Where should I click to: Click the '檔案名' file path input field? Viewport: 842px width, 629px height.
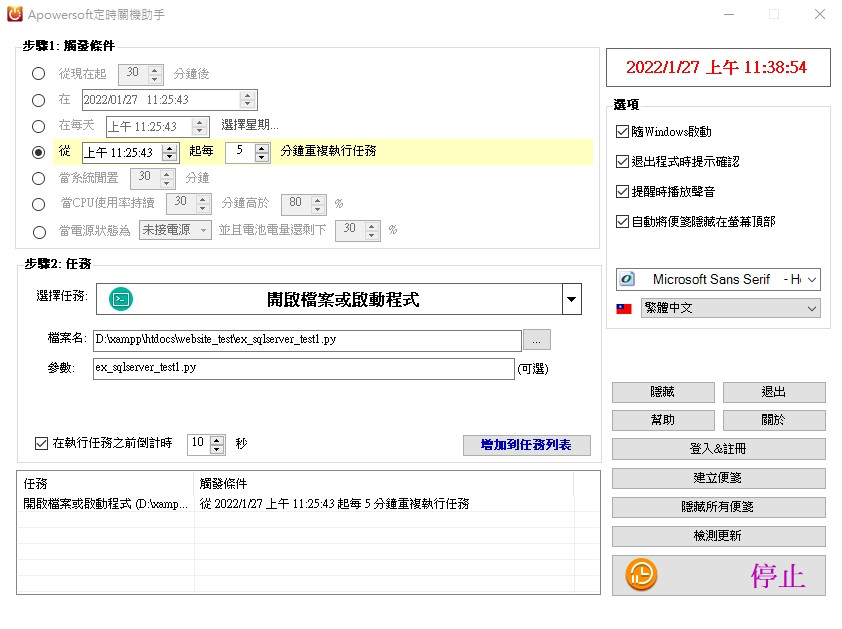(307, 340)
